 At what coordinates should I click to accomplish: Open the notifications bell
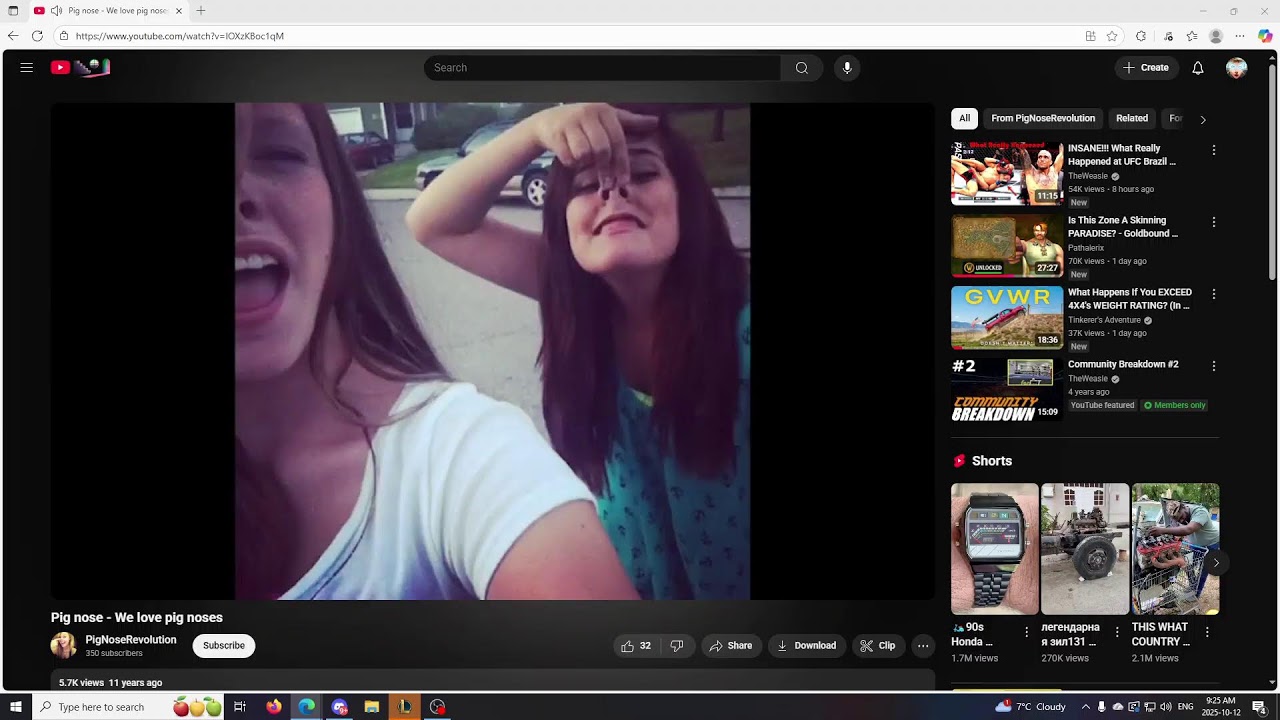[1197, 68]
